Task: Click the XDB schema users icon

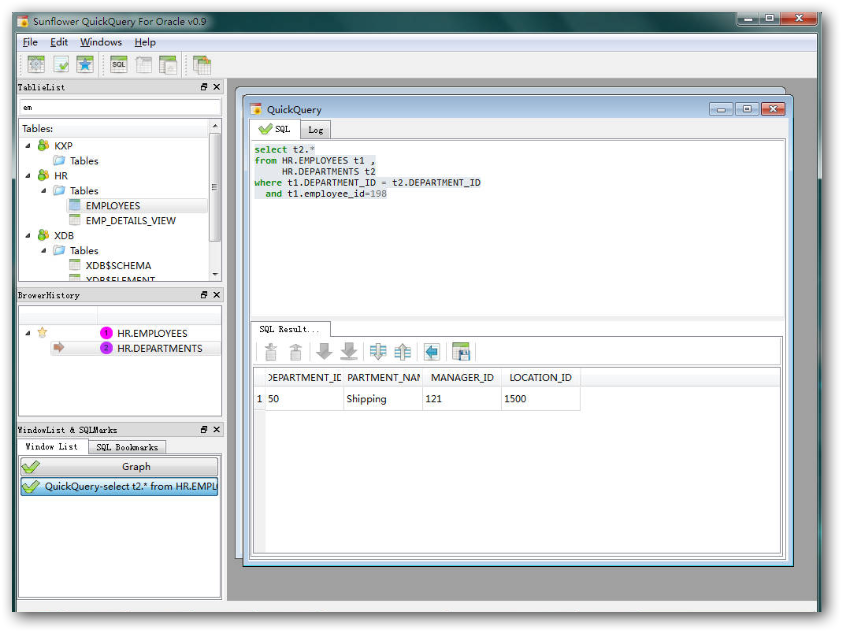Action: [x=43, y=235]
